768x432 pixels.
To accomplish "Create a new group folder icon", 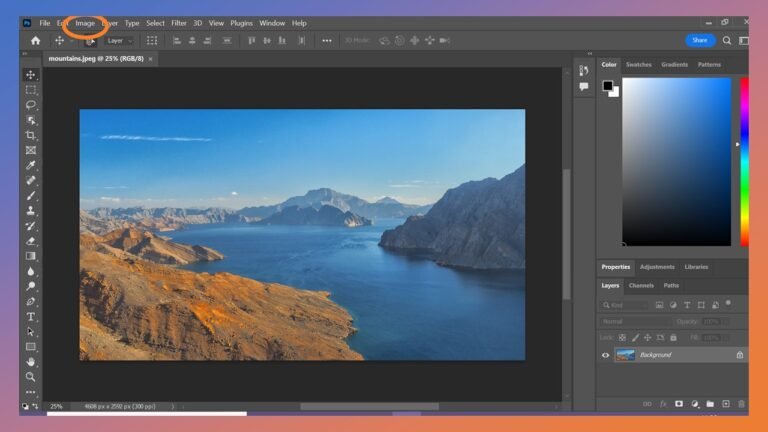I will pos(710,404).
